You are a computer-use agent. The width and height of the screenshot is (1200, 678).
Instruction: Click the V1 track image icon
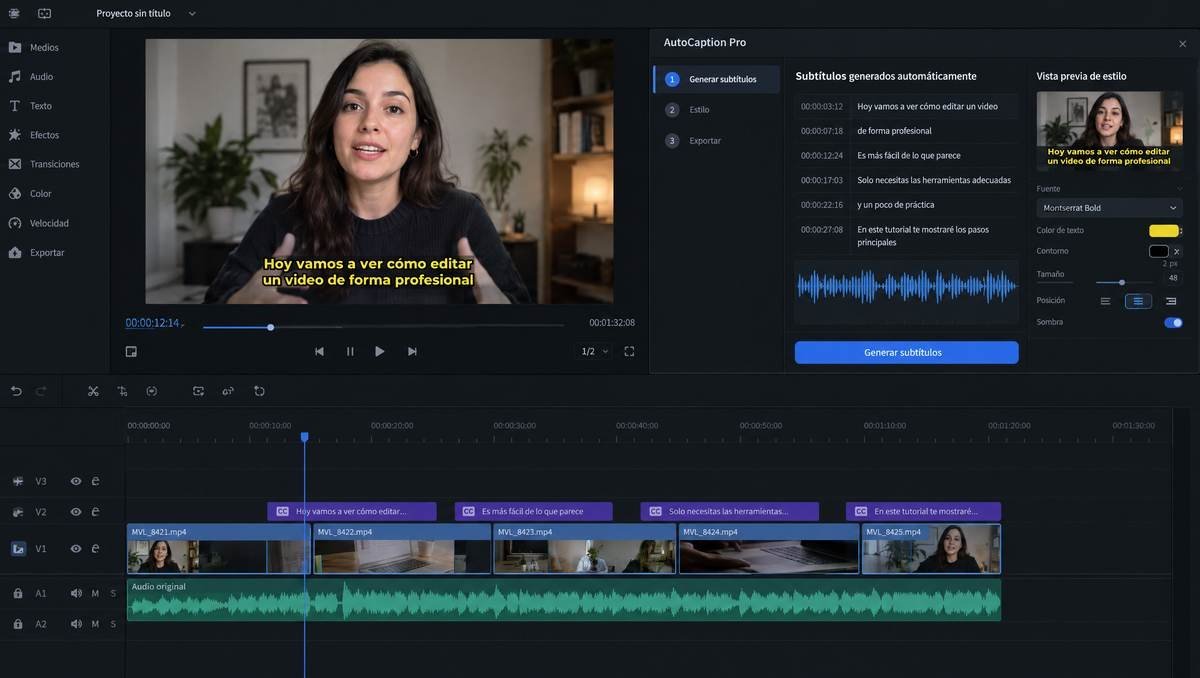tap(18, 548)
